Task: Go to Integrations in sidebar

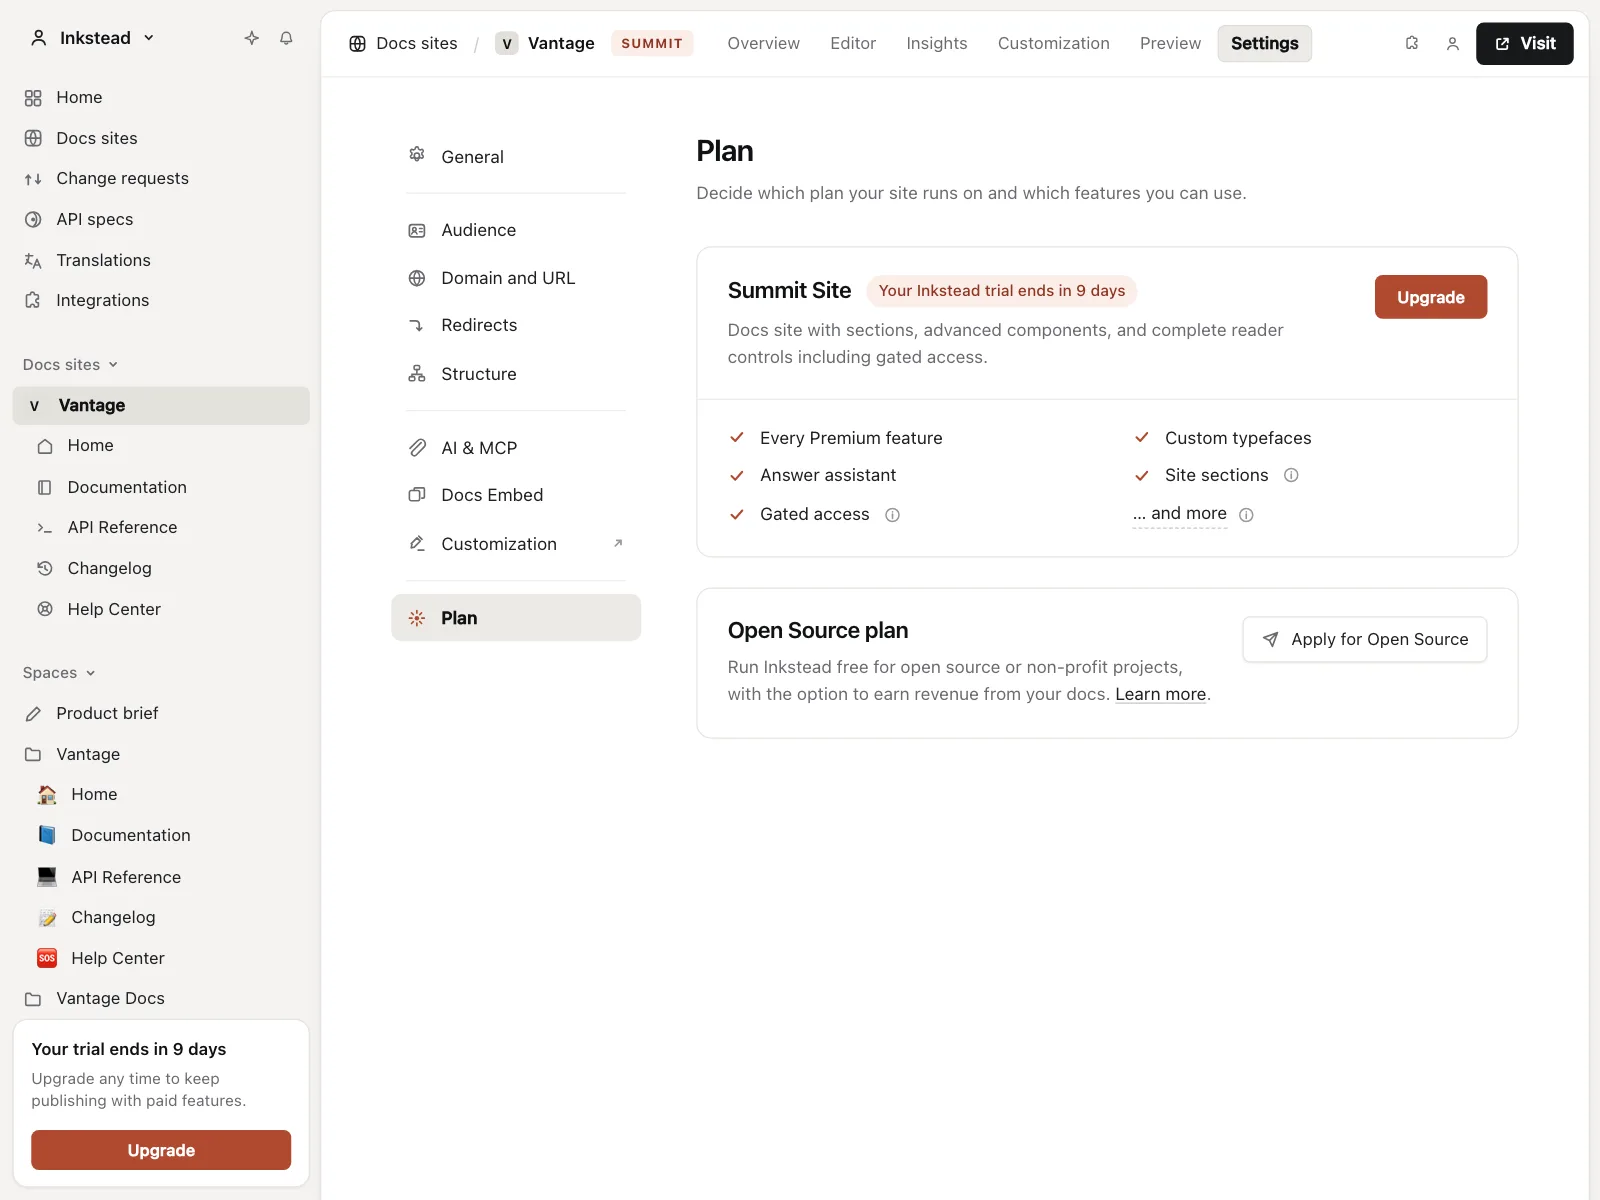Action: coord(161,300)
